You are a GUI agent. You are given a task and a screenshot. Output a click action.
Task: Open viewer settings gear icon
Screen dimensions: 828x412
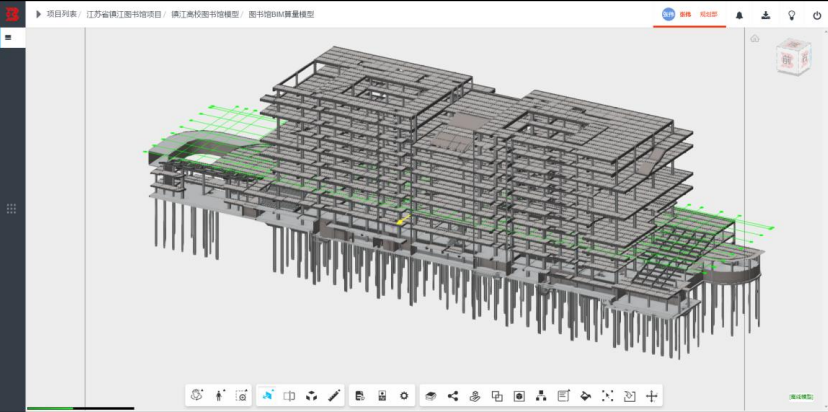coord(404,395)
